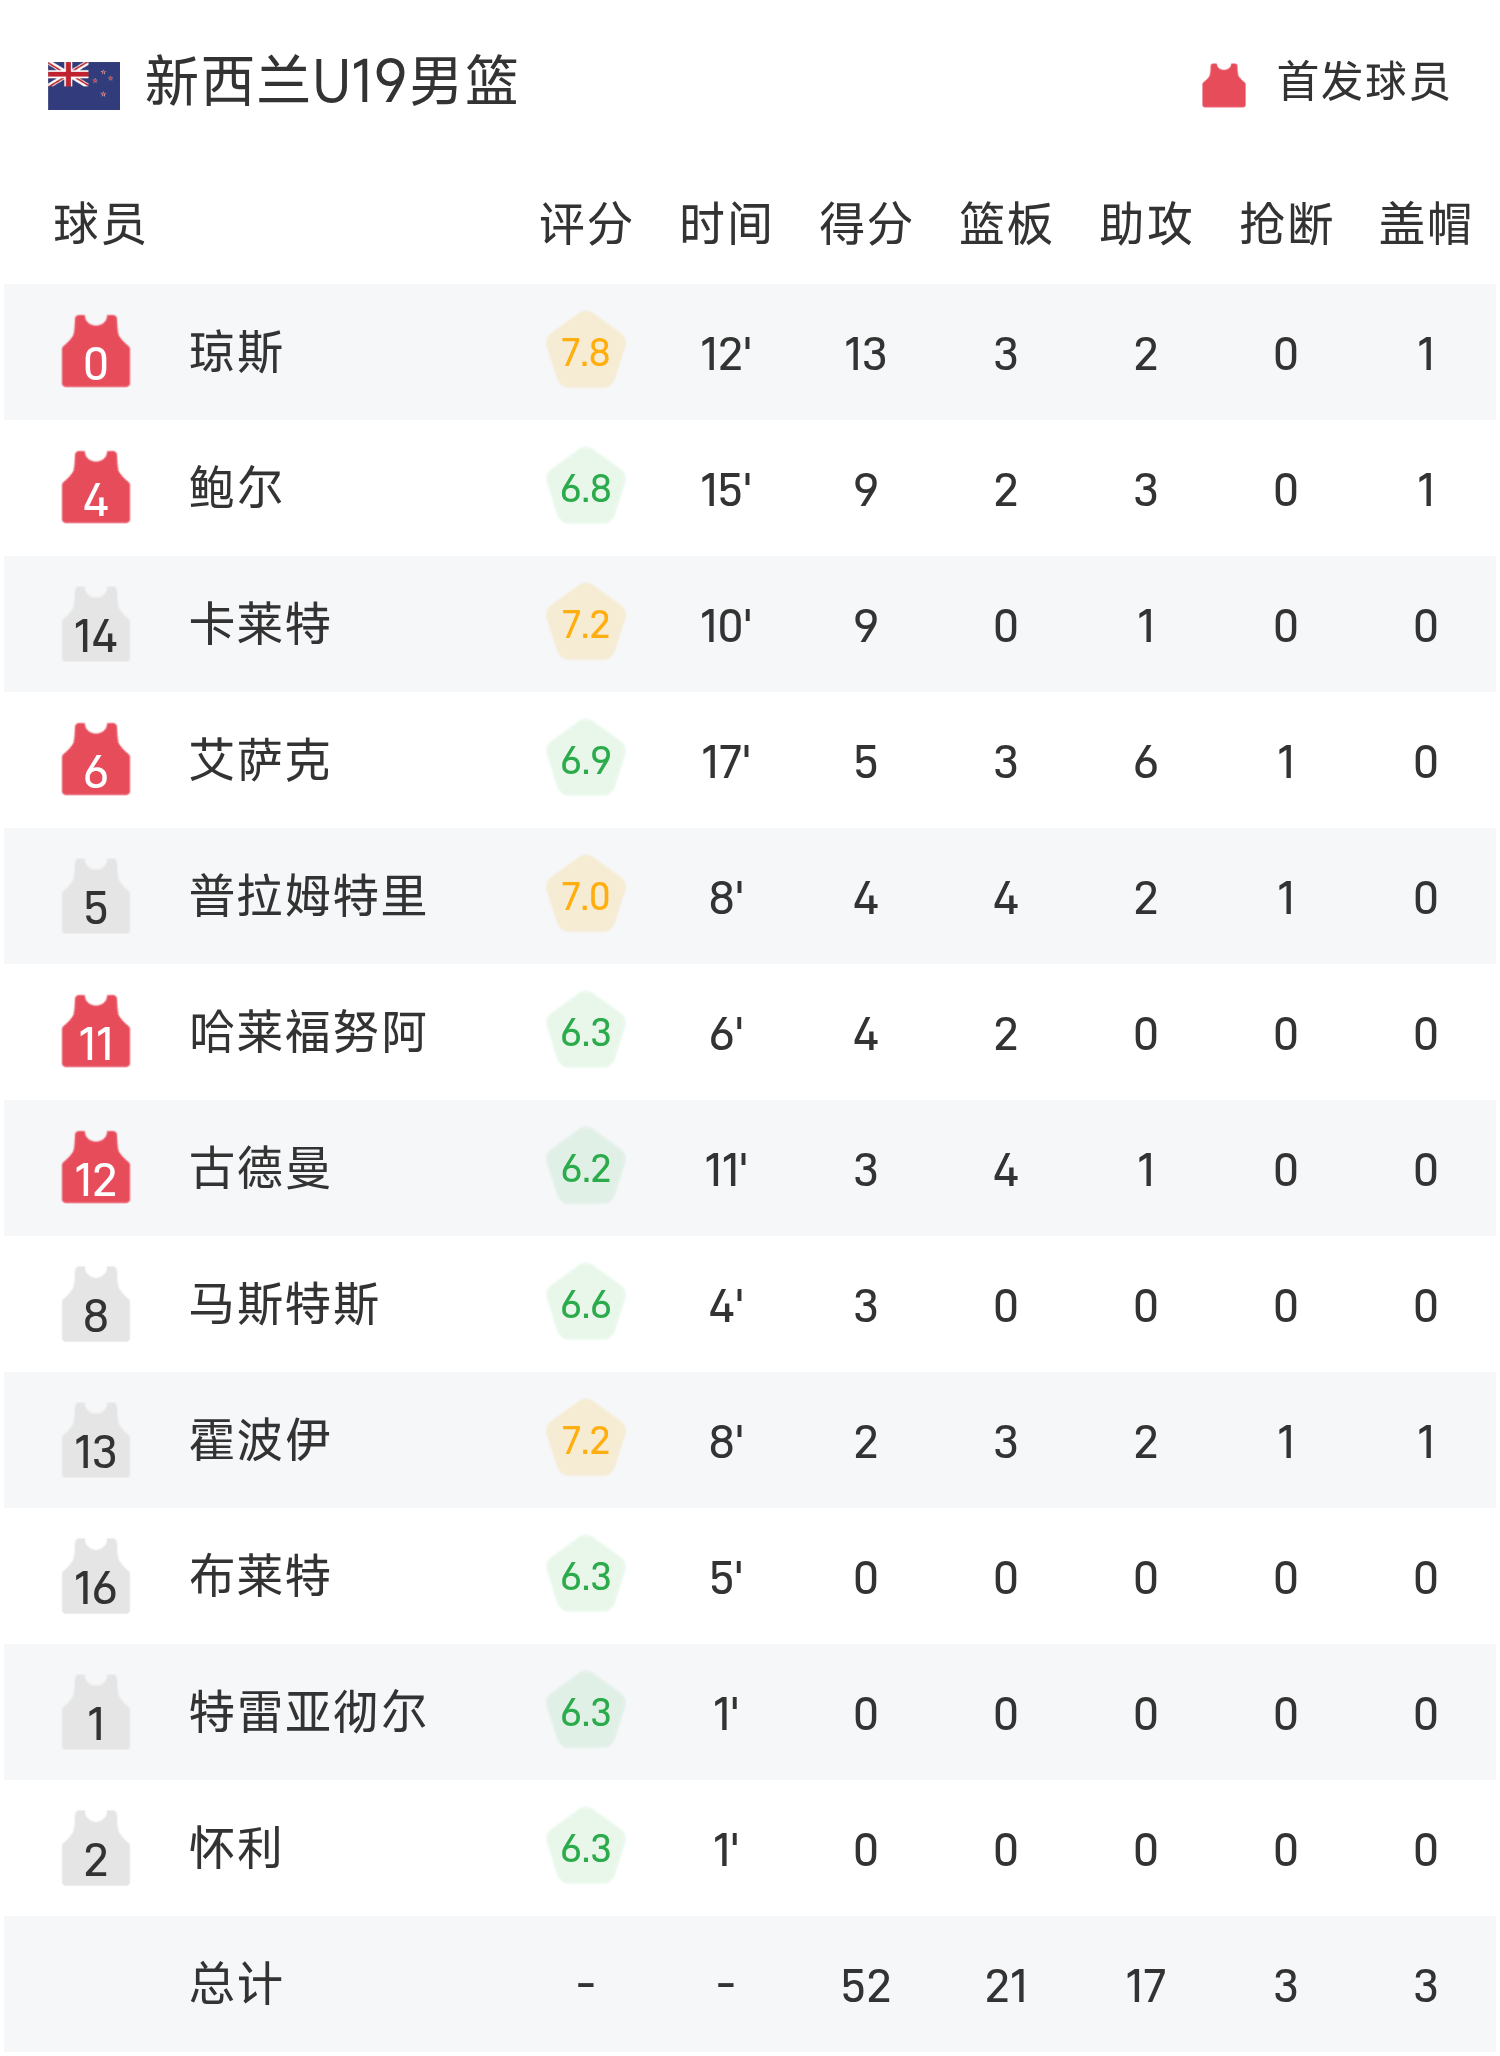Click the 首发球员 legend label
The image size is (1500, 2056).
click(x=1364, y=82)
